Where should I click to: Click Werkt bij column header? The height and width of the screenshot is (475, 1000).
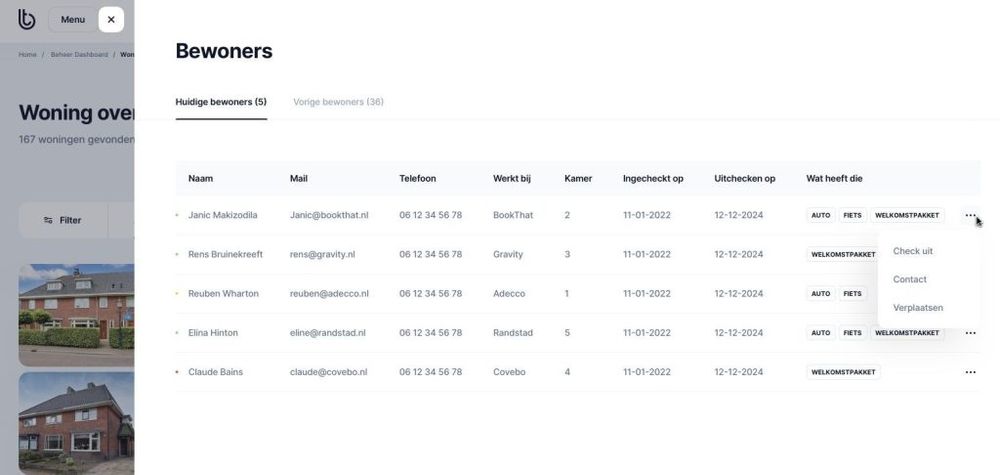511,179
